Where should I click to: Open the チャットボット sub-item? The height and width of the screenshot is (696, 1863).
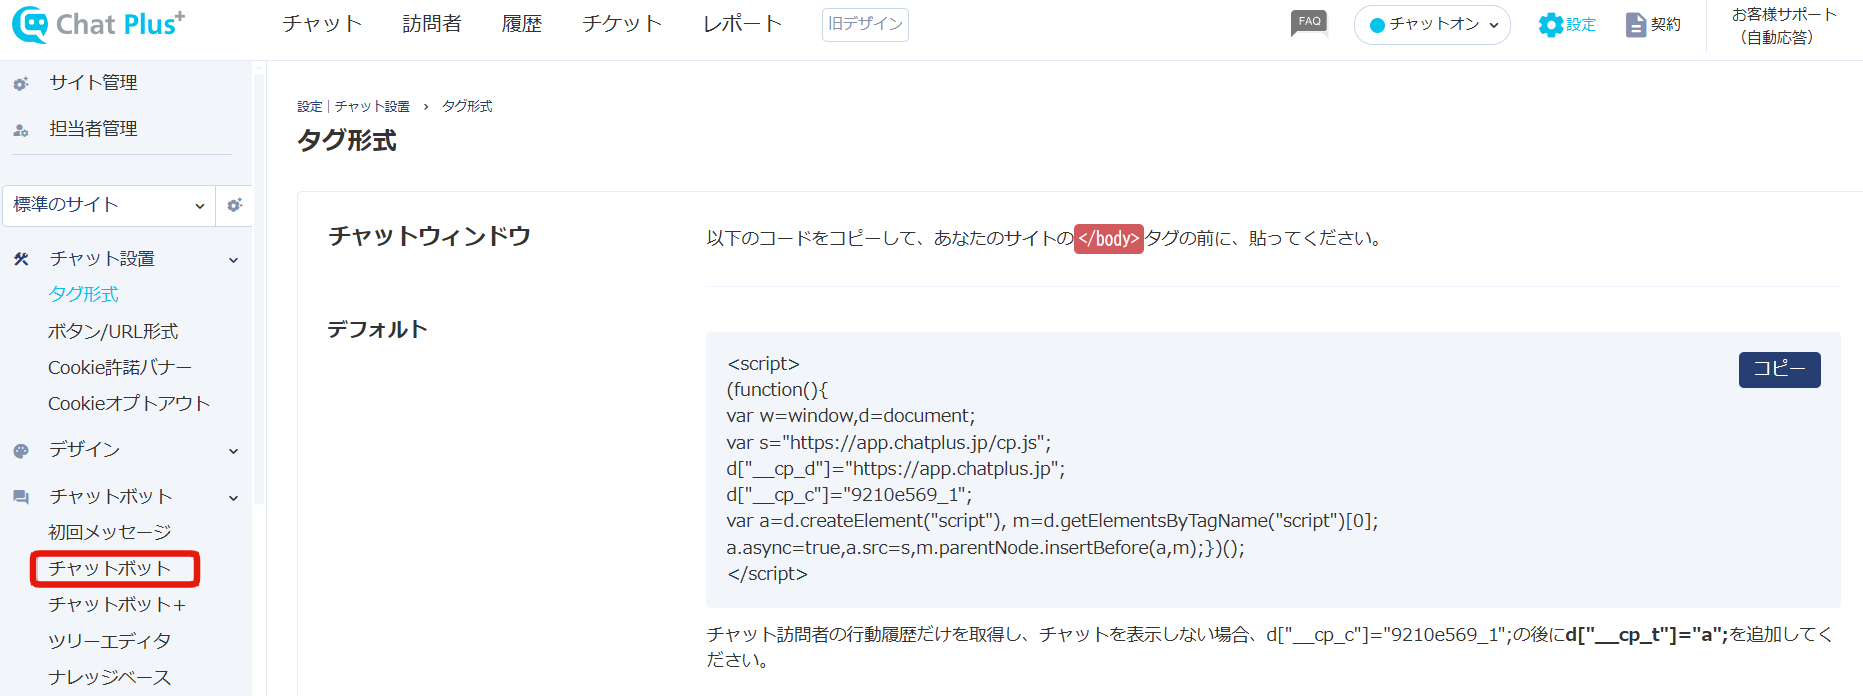[x=110, y=568]
